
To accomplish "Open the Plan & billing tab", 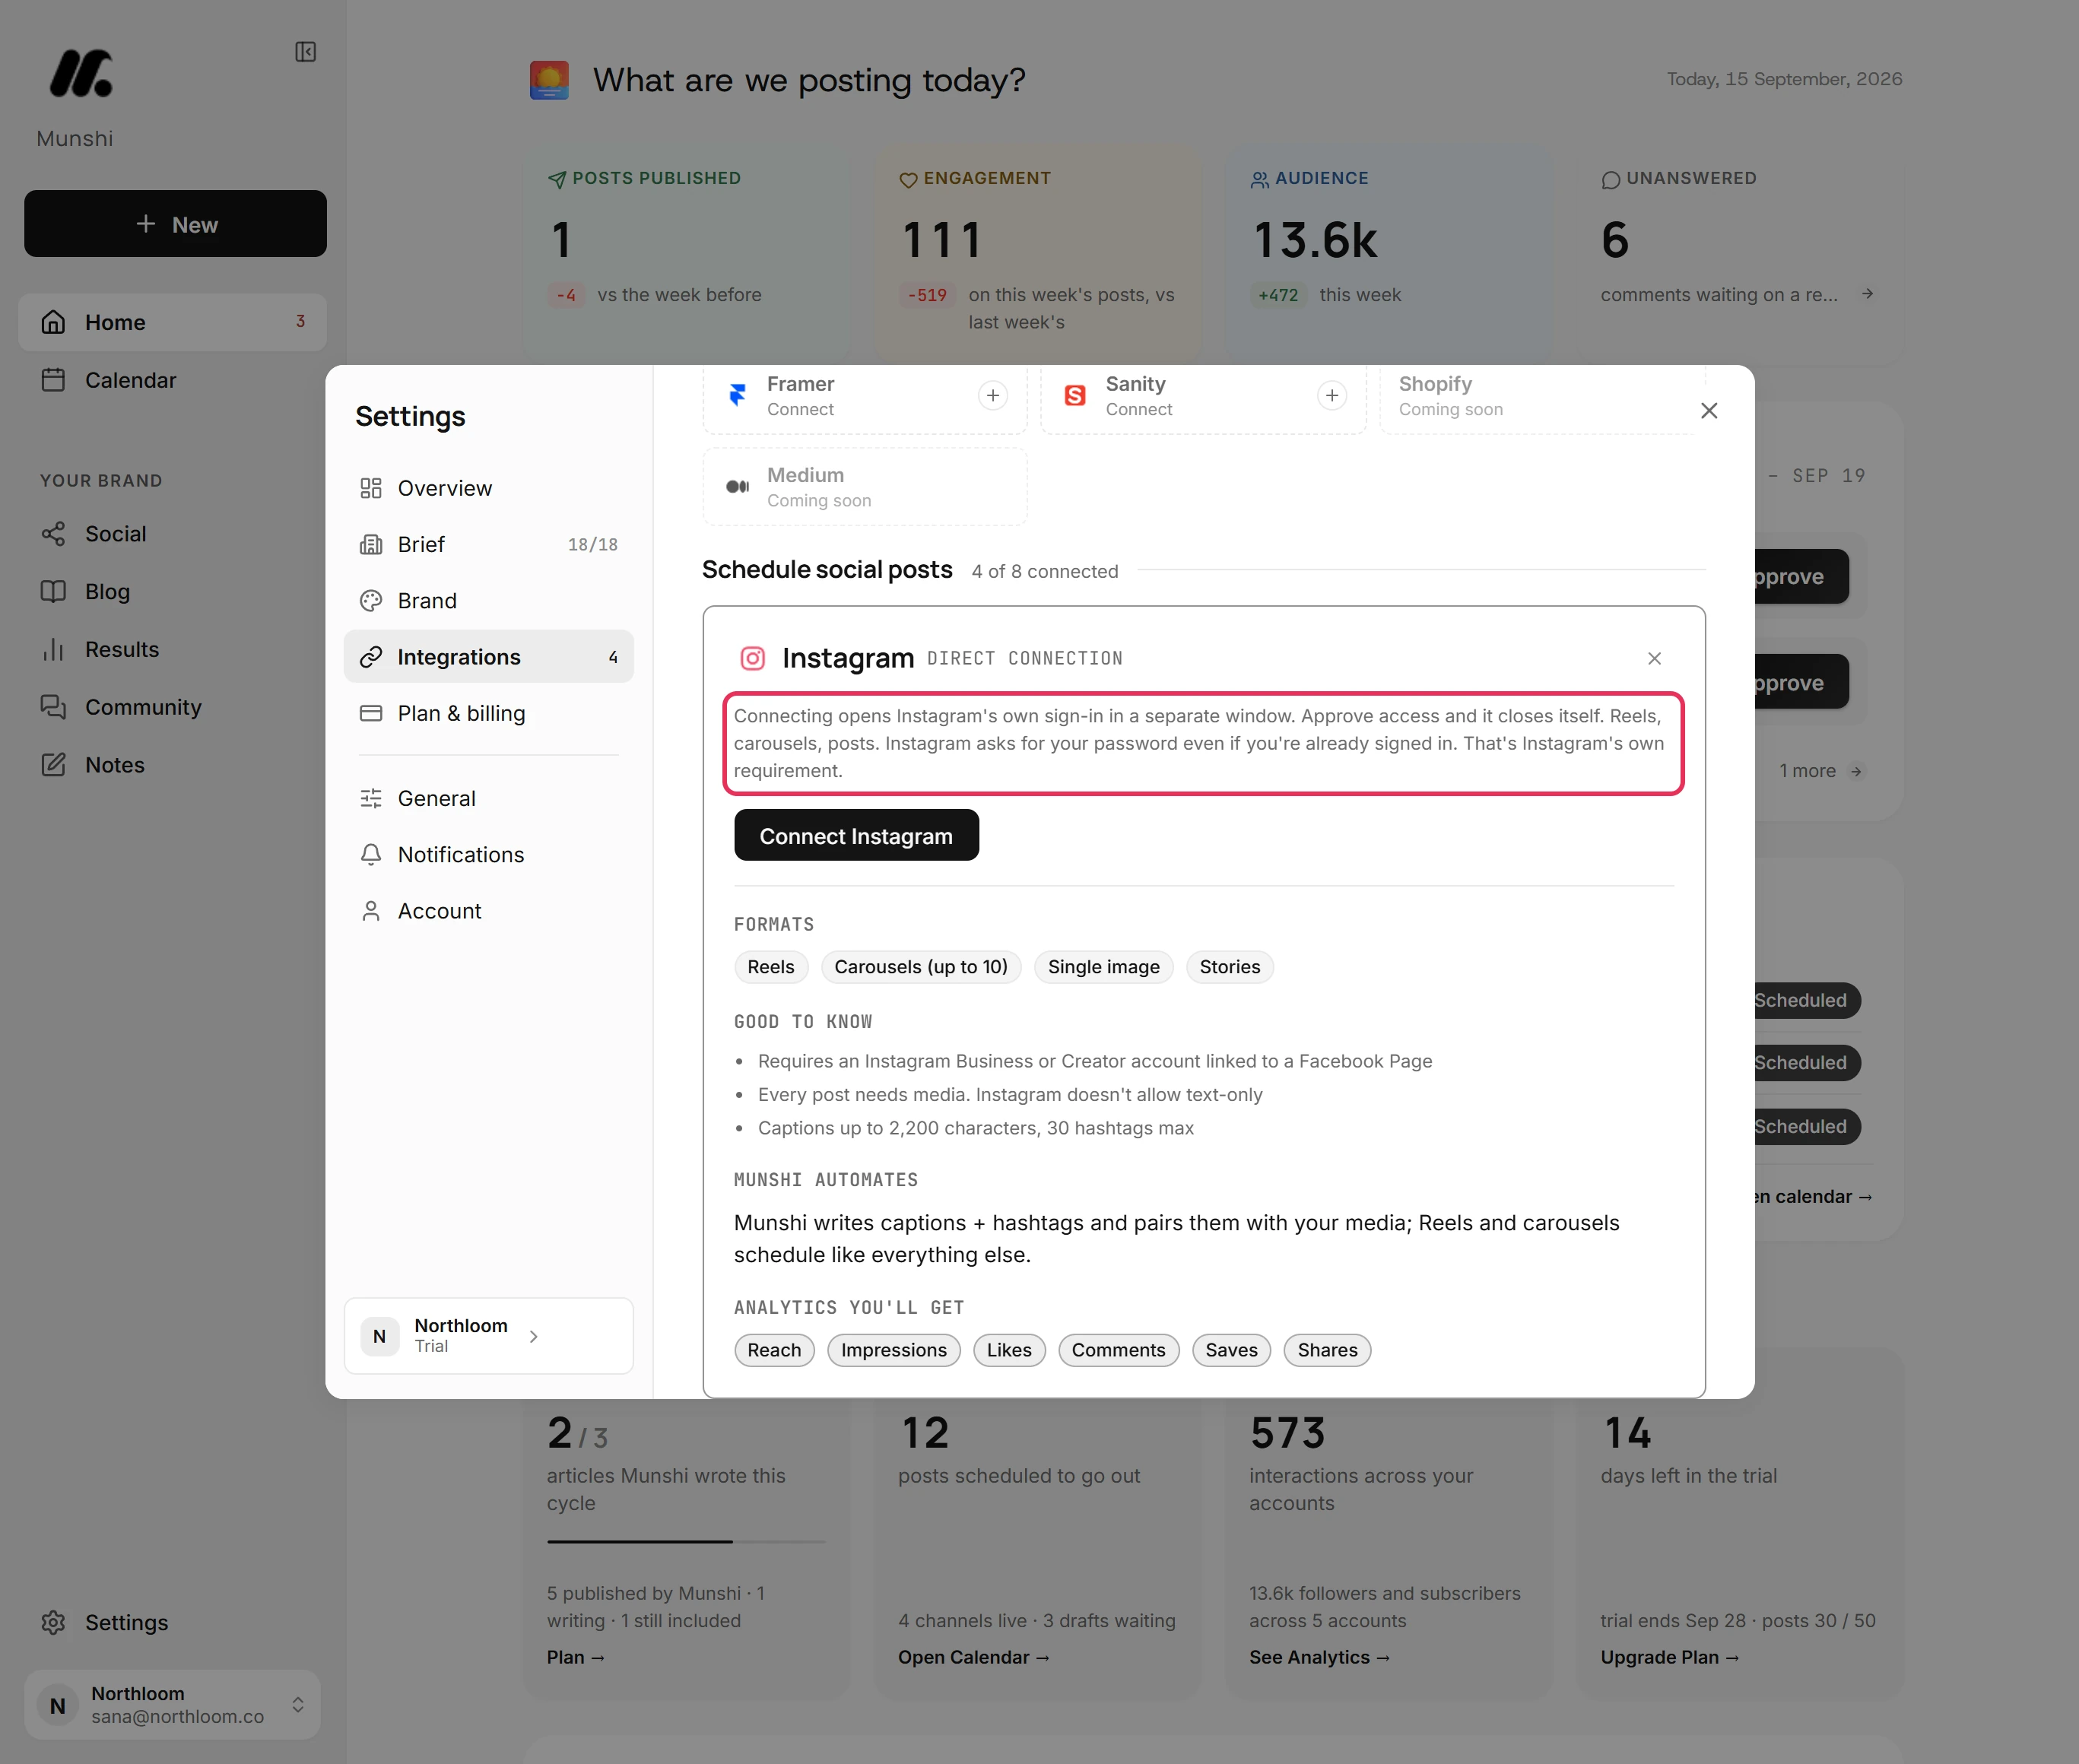I will 489,713.
